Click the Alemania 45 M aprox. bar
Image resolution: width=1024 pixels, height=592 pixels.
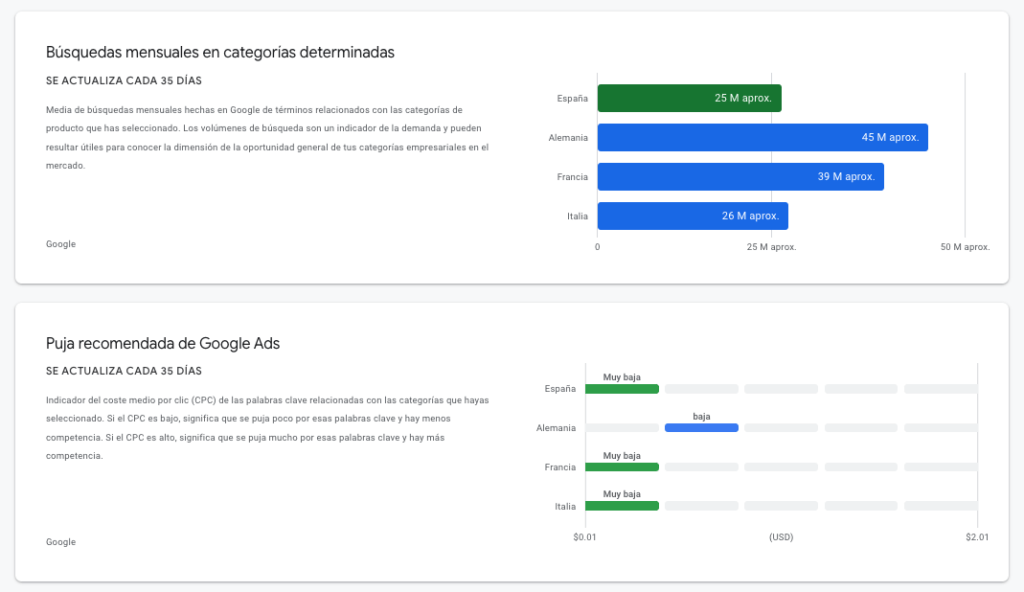click(x=762, y=137)
